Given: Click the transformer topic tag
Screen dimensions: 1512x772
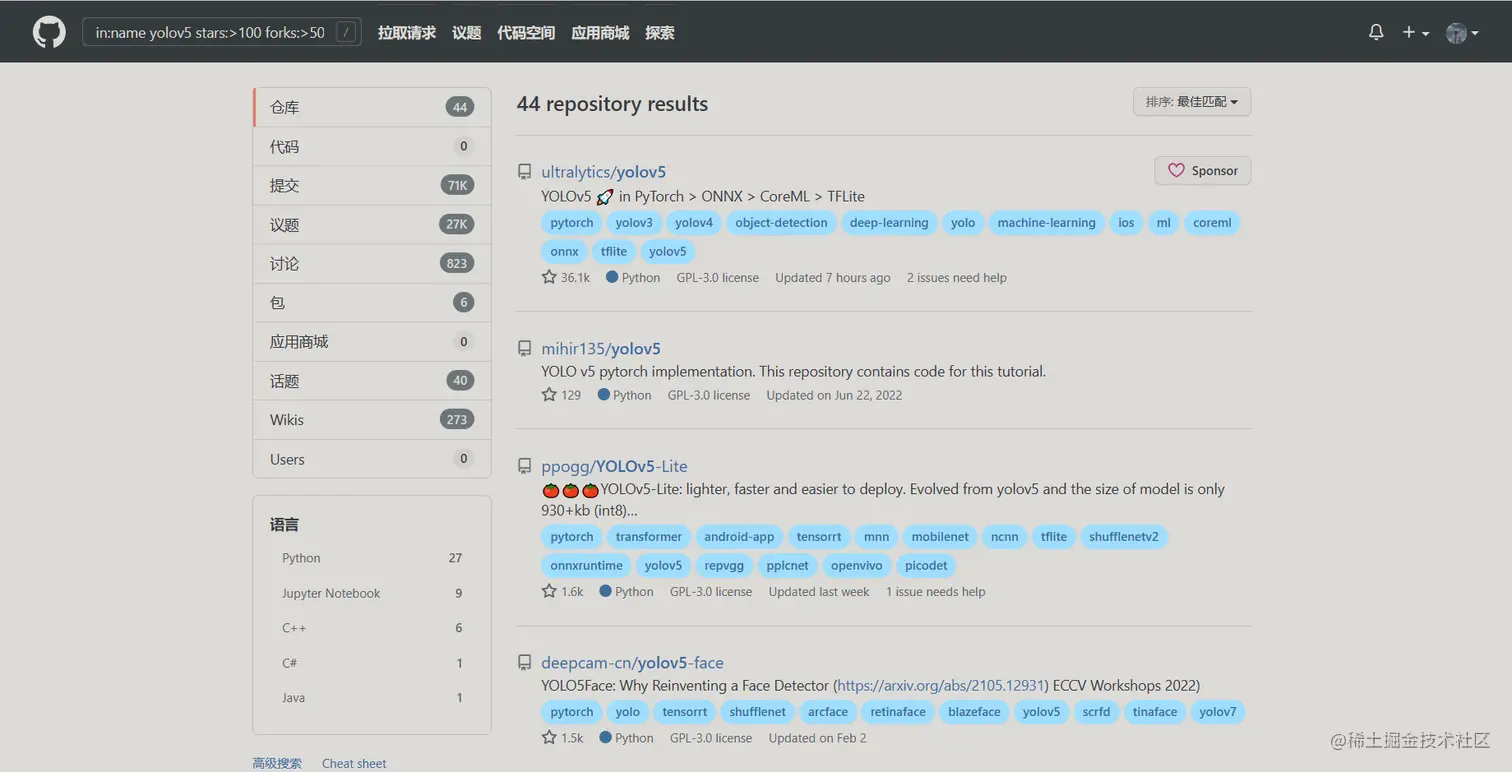Looking at the screenshot, I should point(648,537).
